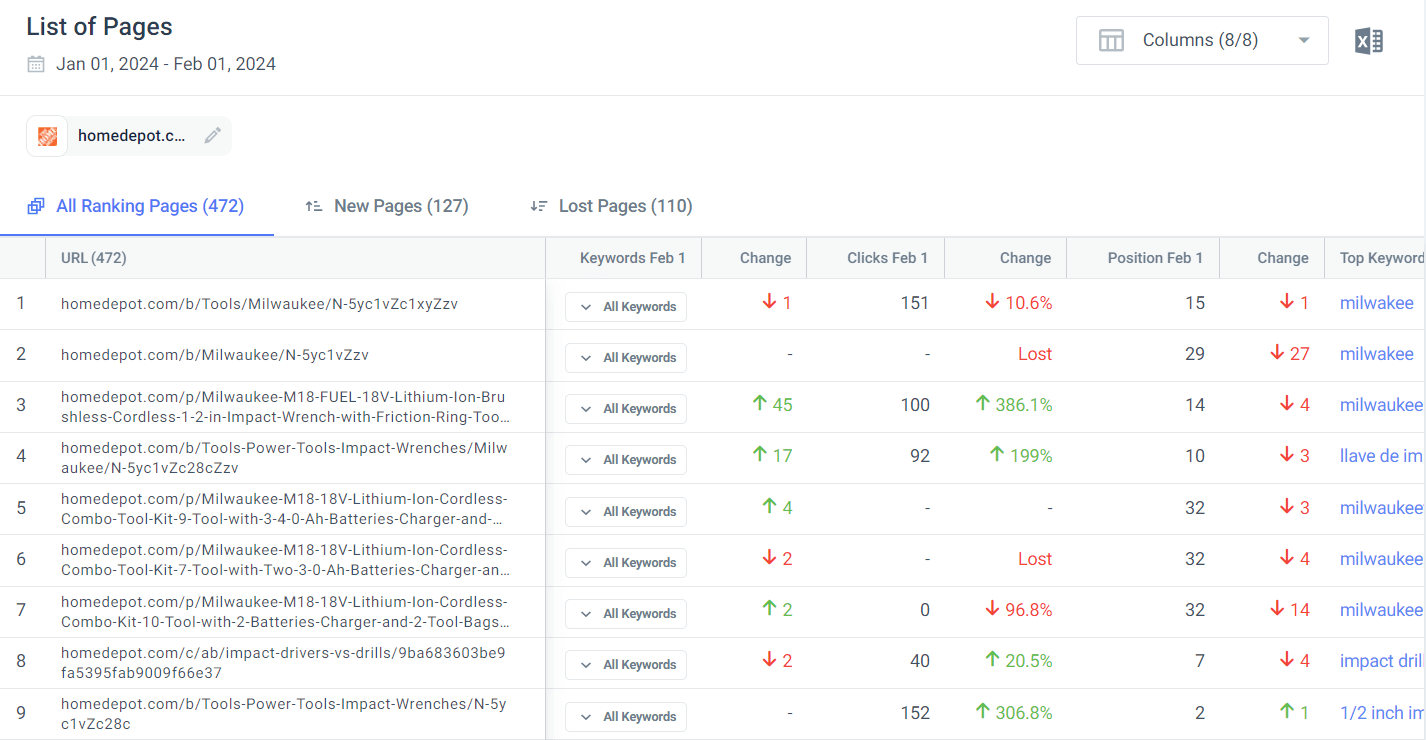
Task: Click the descending sort icon beside Lost Pages
Action: [539, 206]
